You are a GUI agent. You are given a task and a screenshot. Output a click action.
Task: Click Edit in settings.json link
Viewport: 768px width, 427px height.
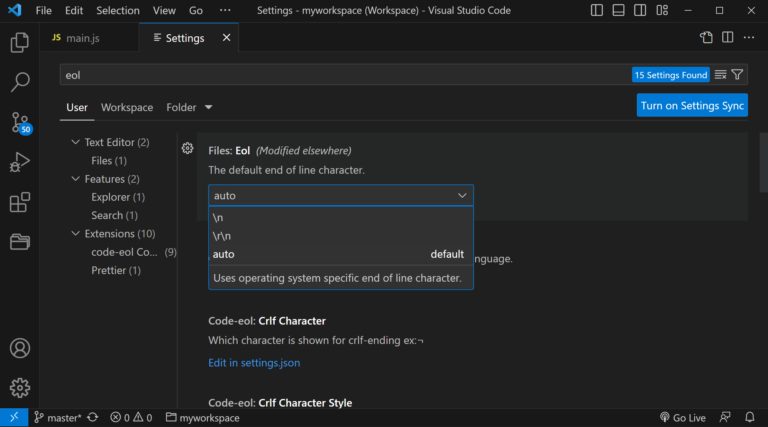(x=254, y=363)
